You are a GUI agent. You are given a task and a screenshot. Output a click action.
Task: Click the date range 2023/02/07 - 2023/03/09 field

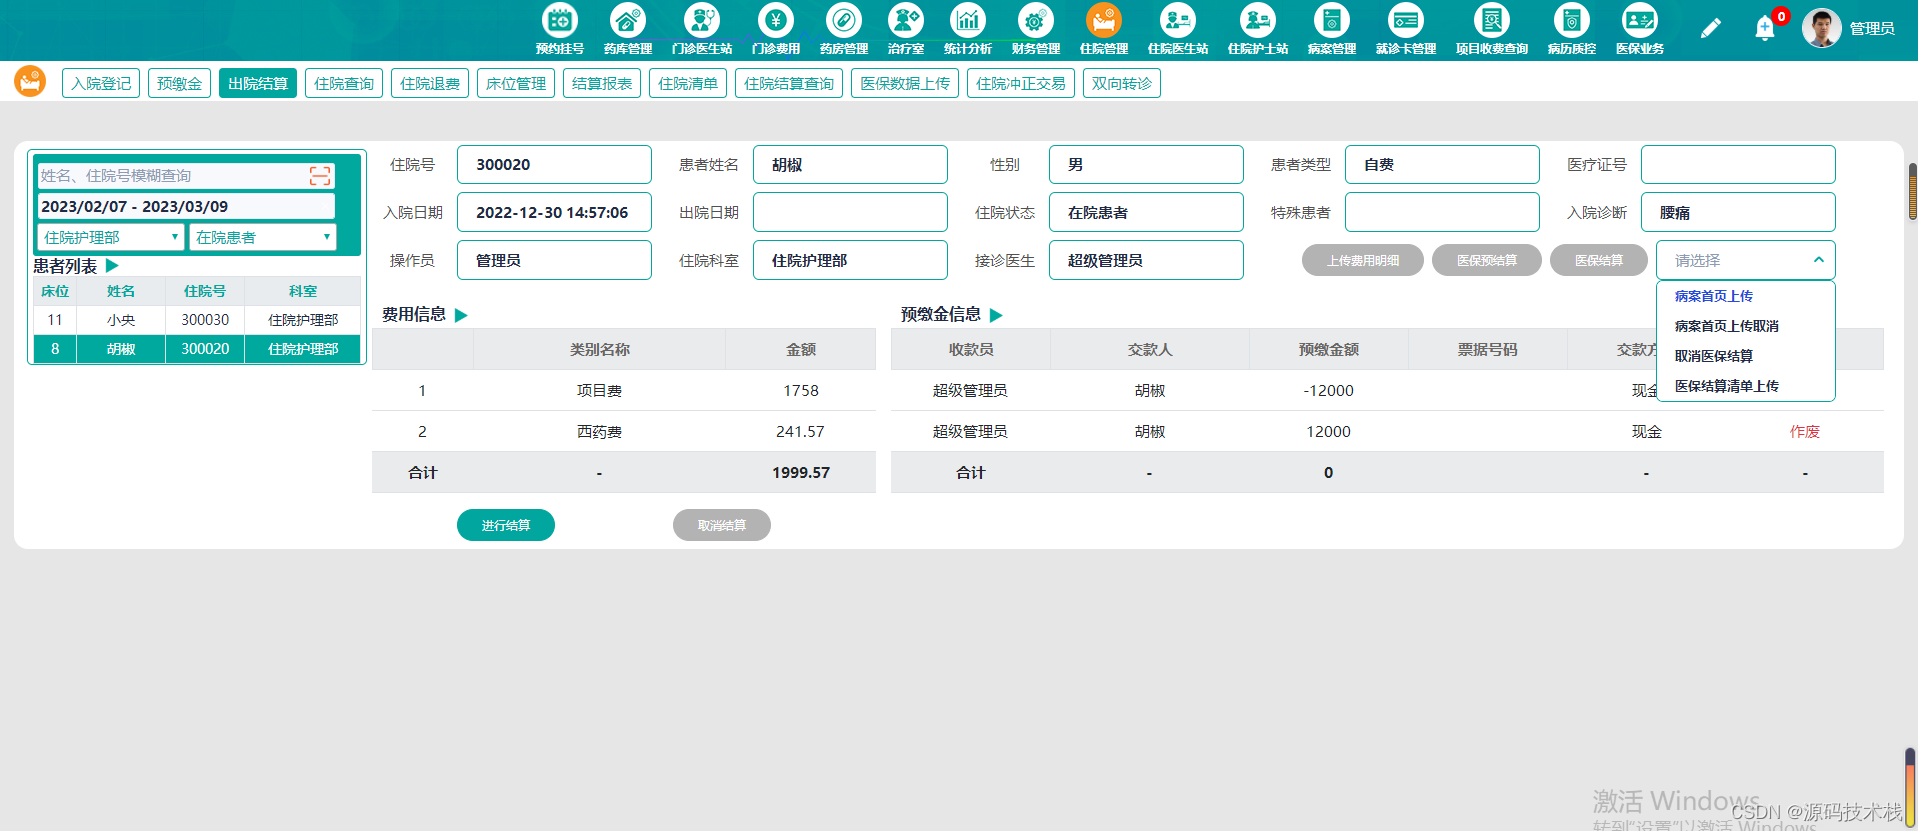[186, 206]
